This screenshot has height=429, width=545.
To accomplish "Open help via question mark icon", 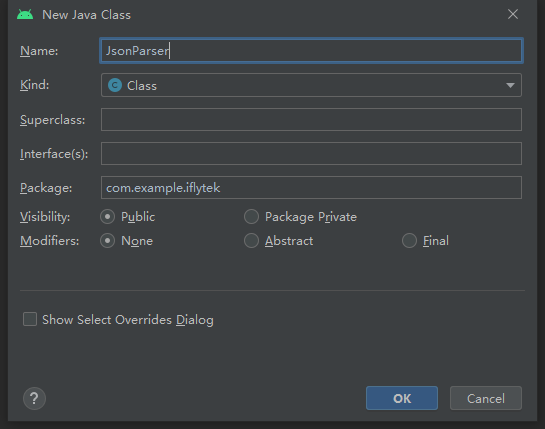I will 34,398.
